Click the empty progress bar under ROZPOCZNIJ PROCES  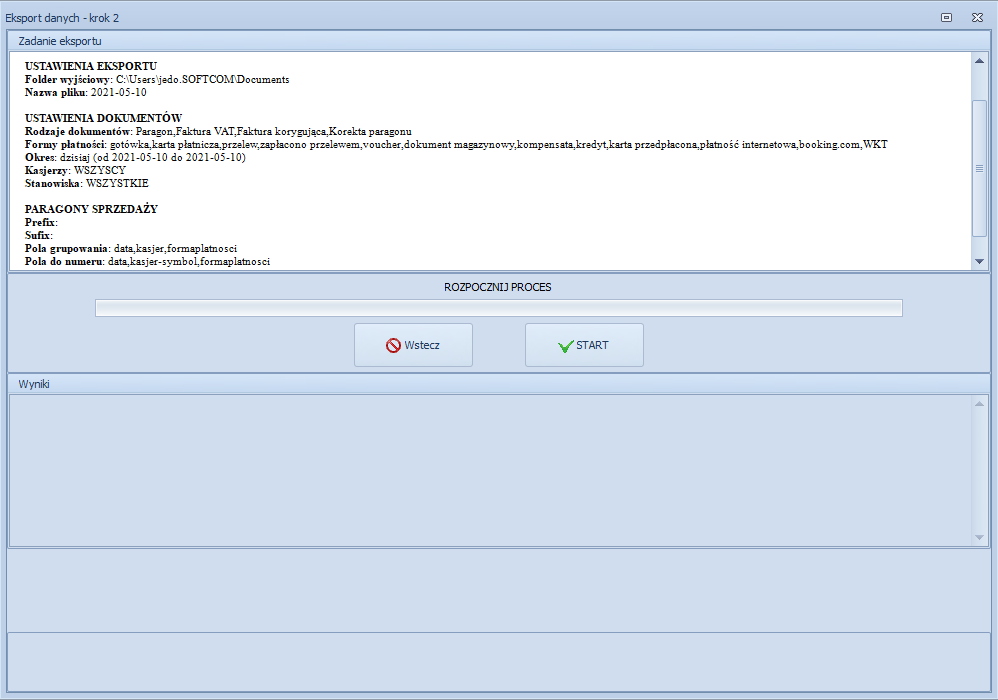[498, 308]
